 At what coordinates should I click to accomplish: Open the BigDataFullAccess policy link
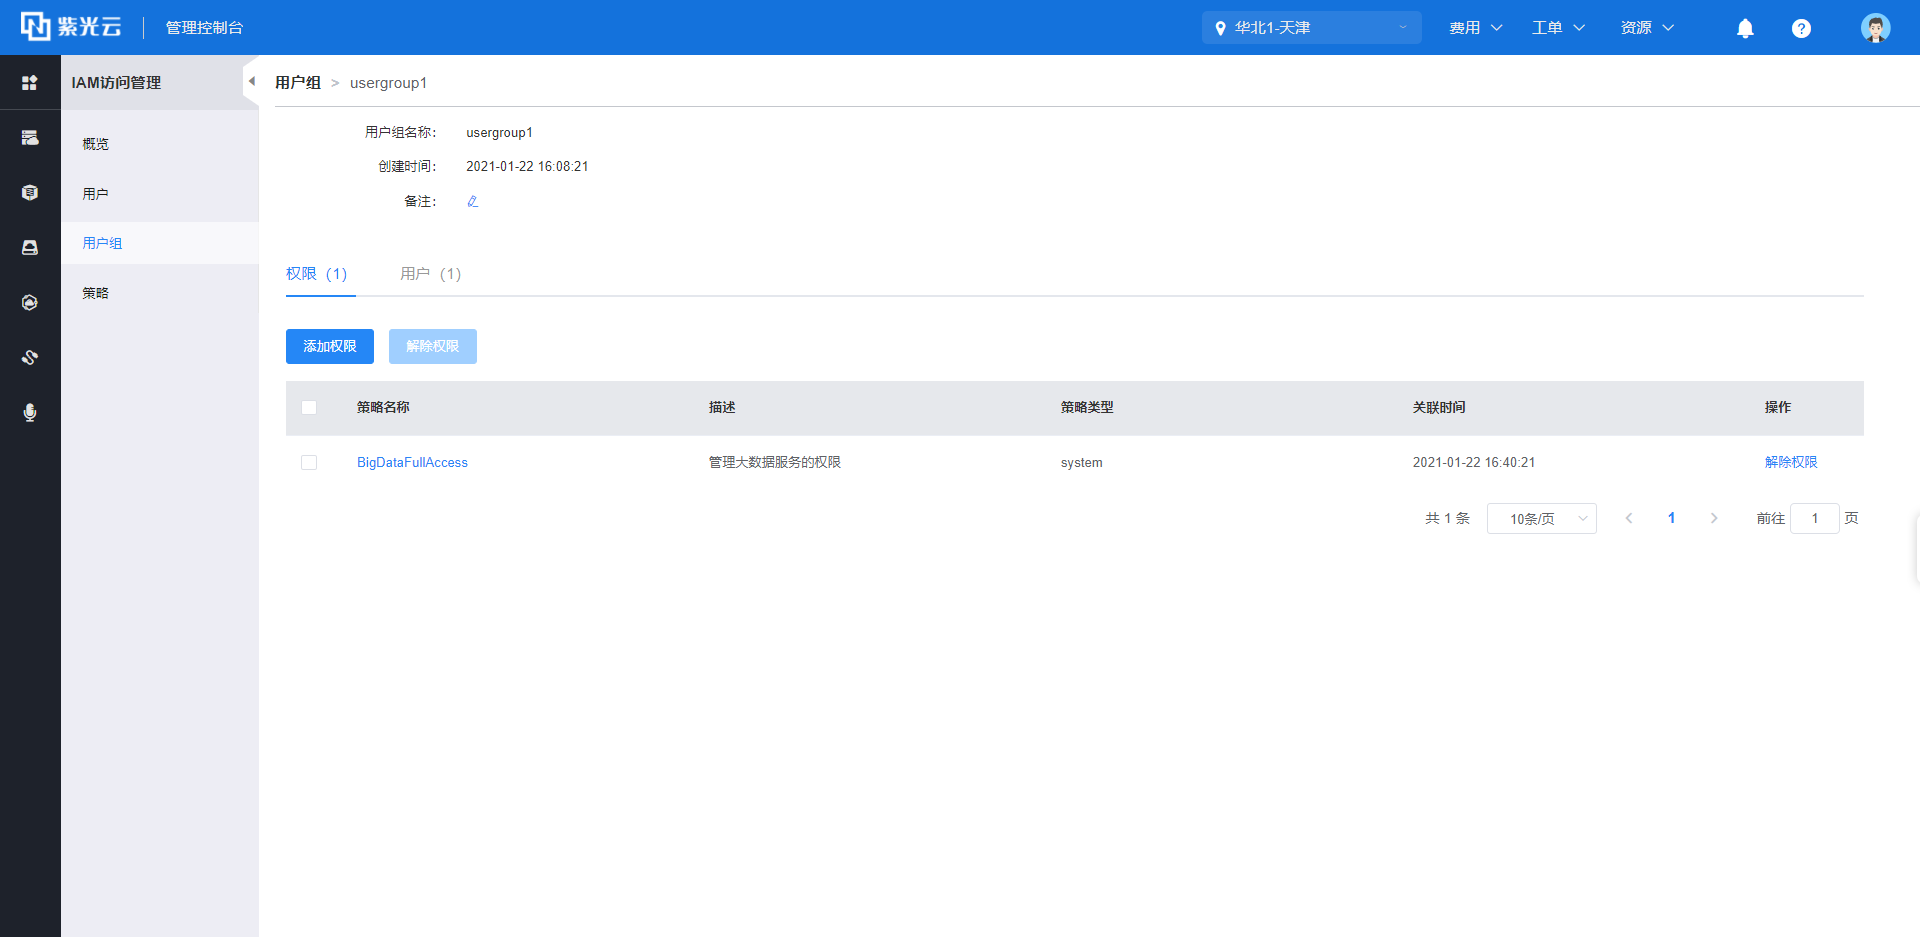412,463
